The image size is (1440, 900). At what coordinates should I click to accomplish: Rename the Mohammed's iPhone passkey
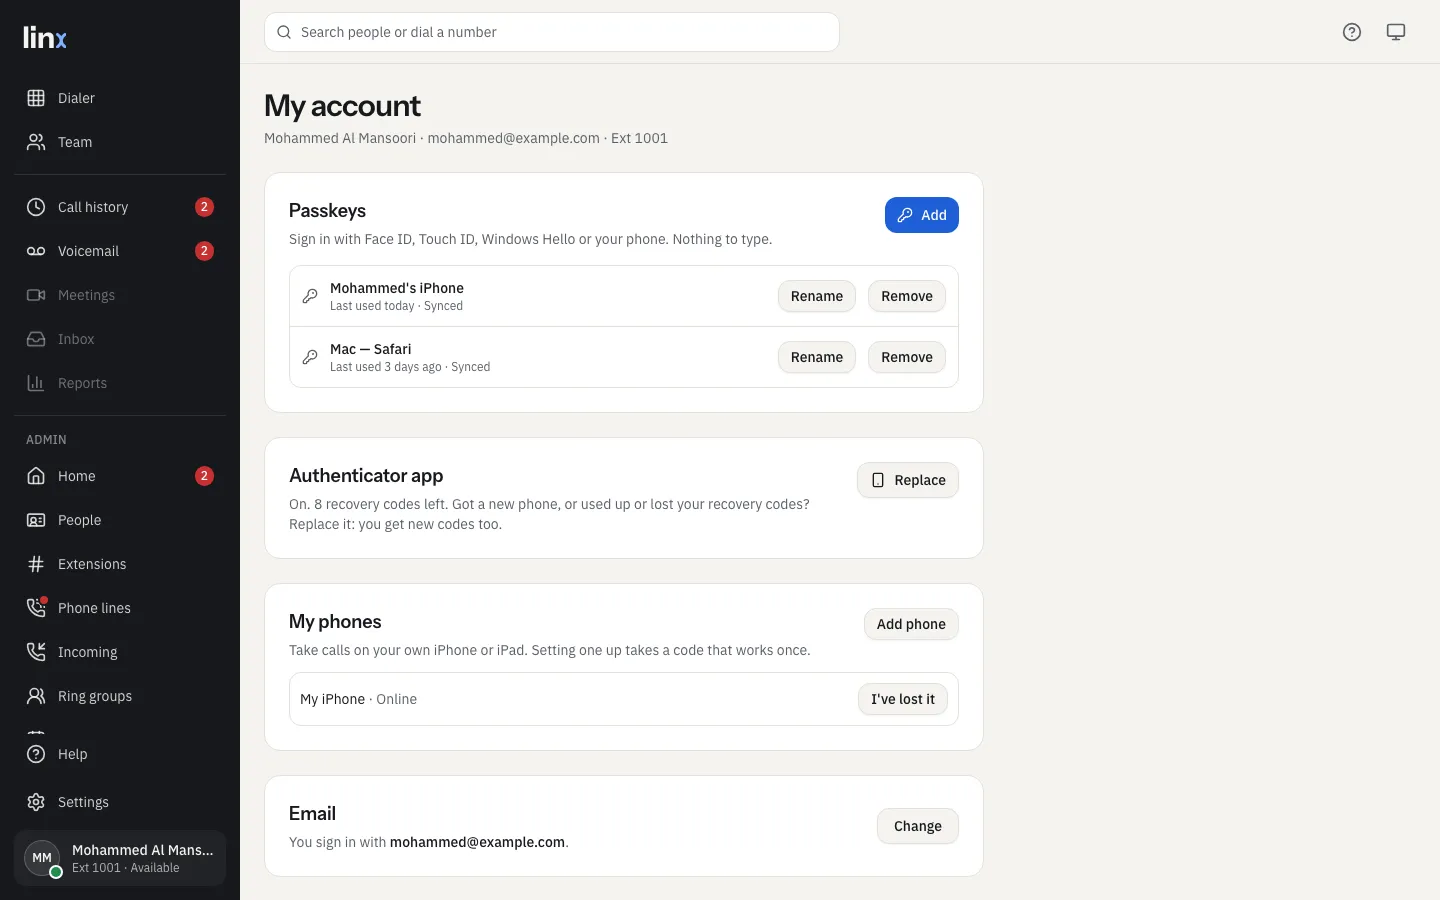tap(817, 296)
